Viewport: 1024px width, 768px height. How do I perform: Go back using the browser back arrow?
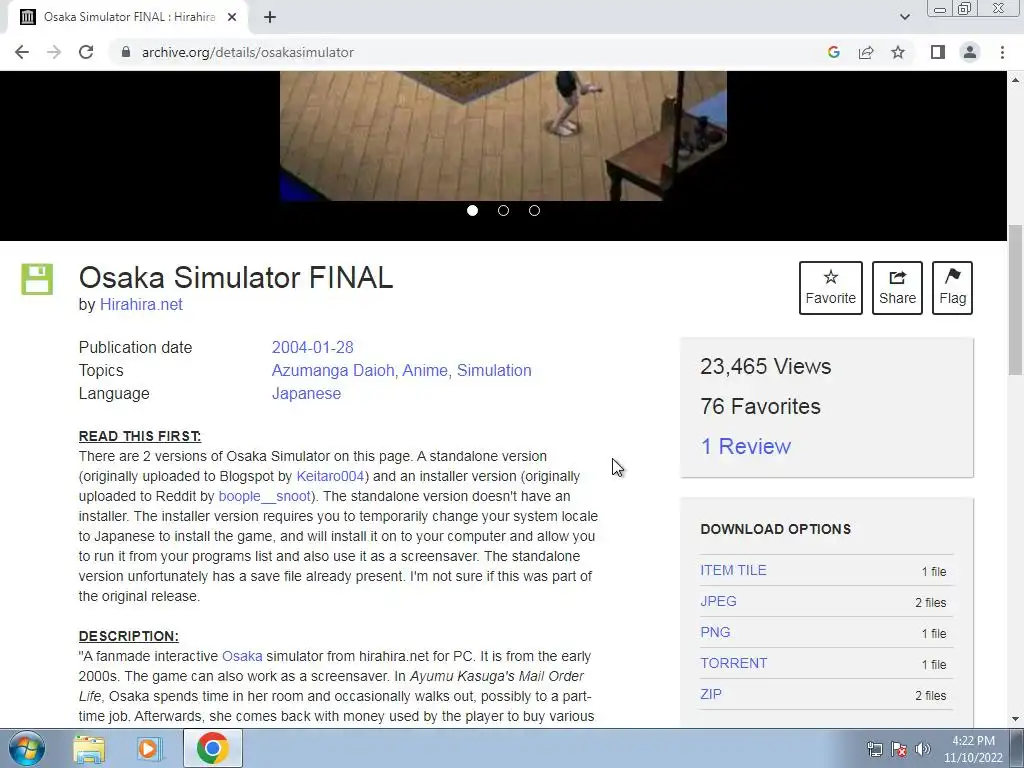(22, 52)
